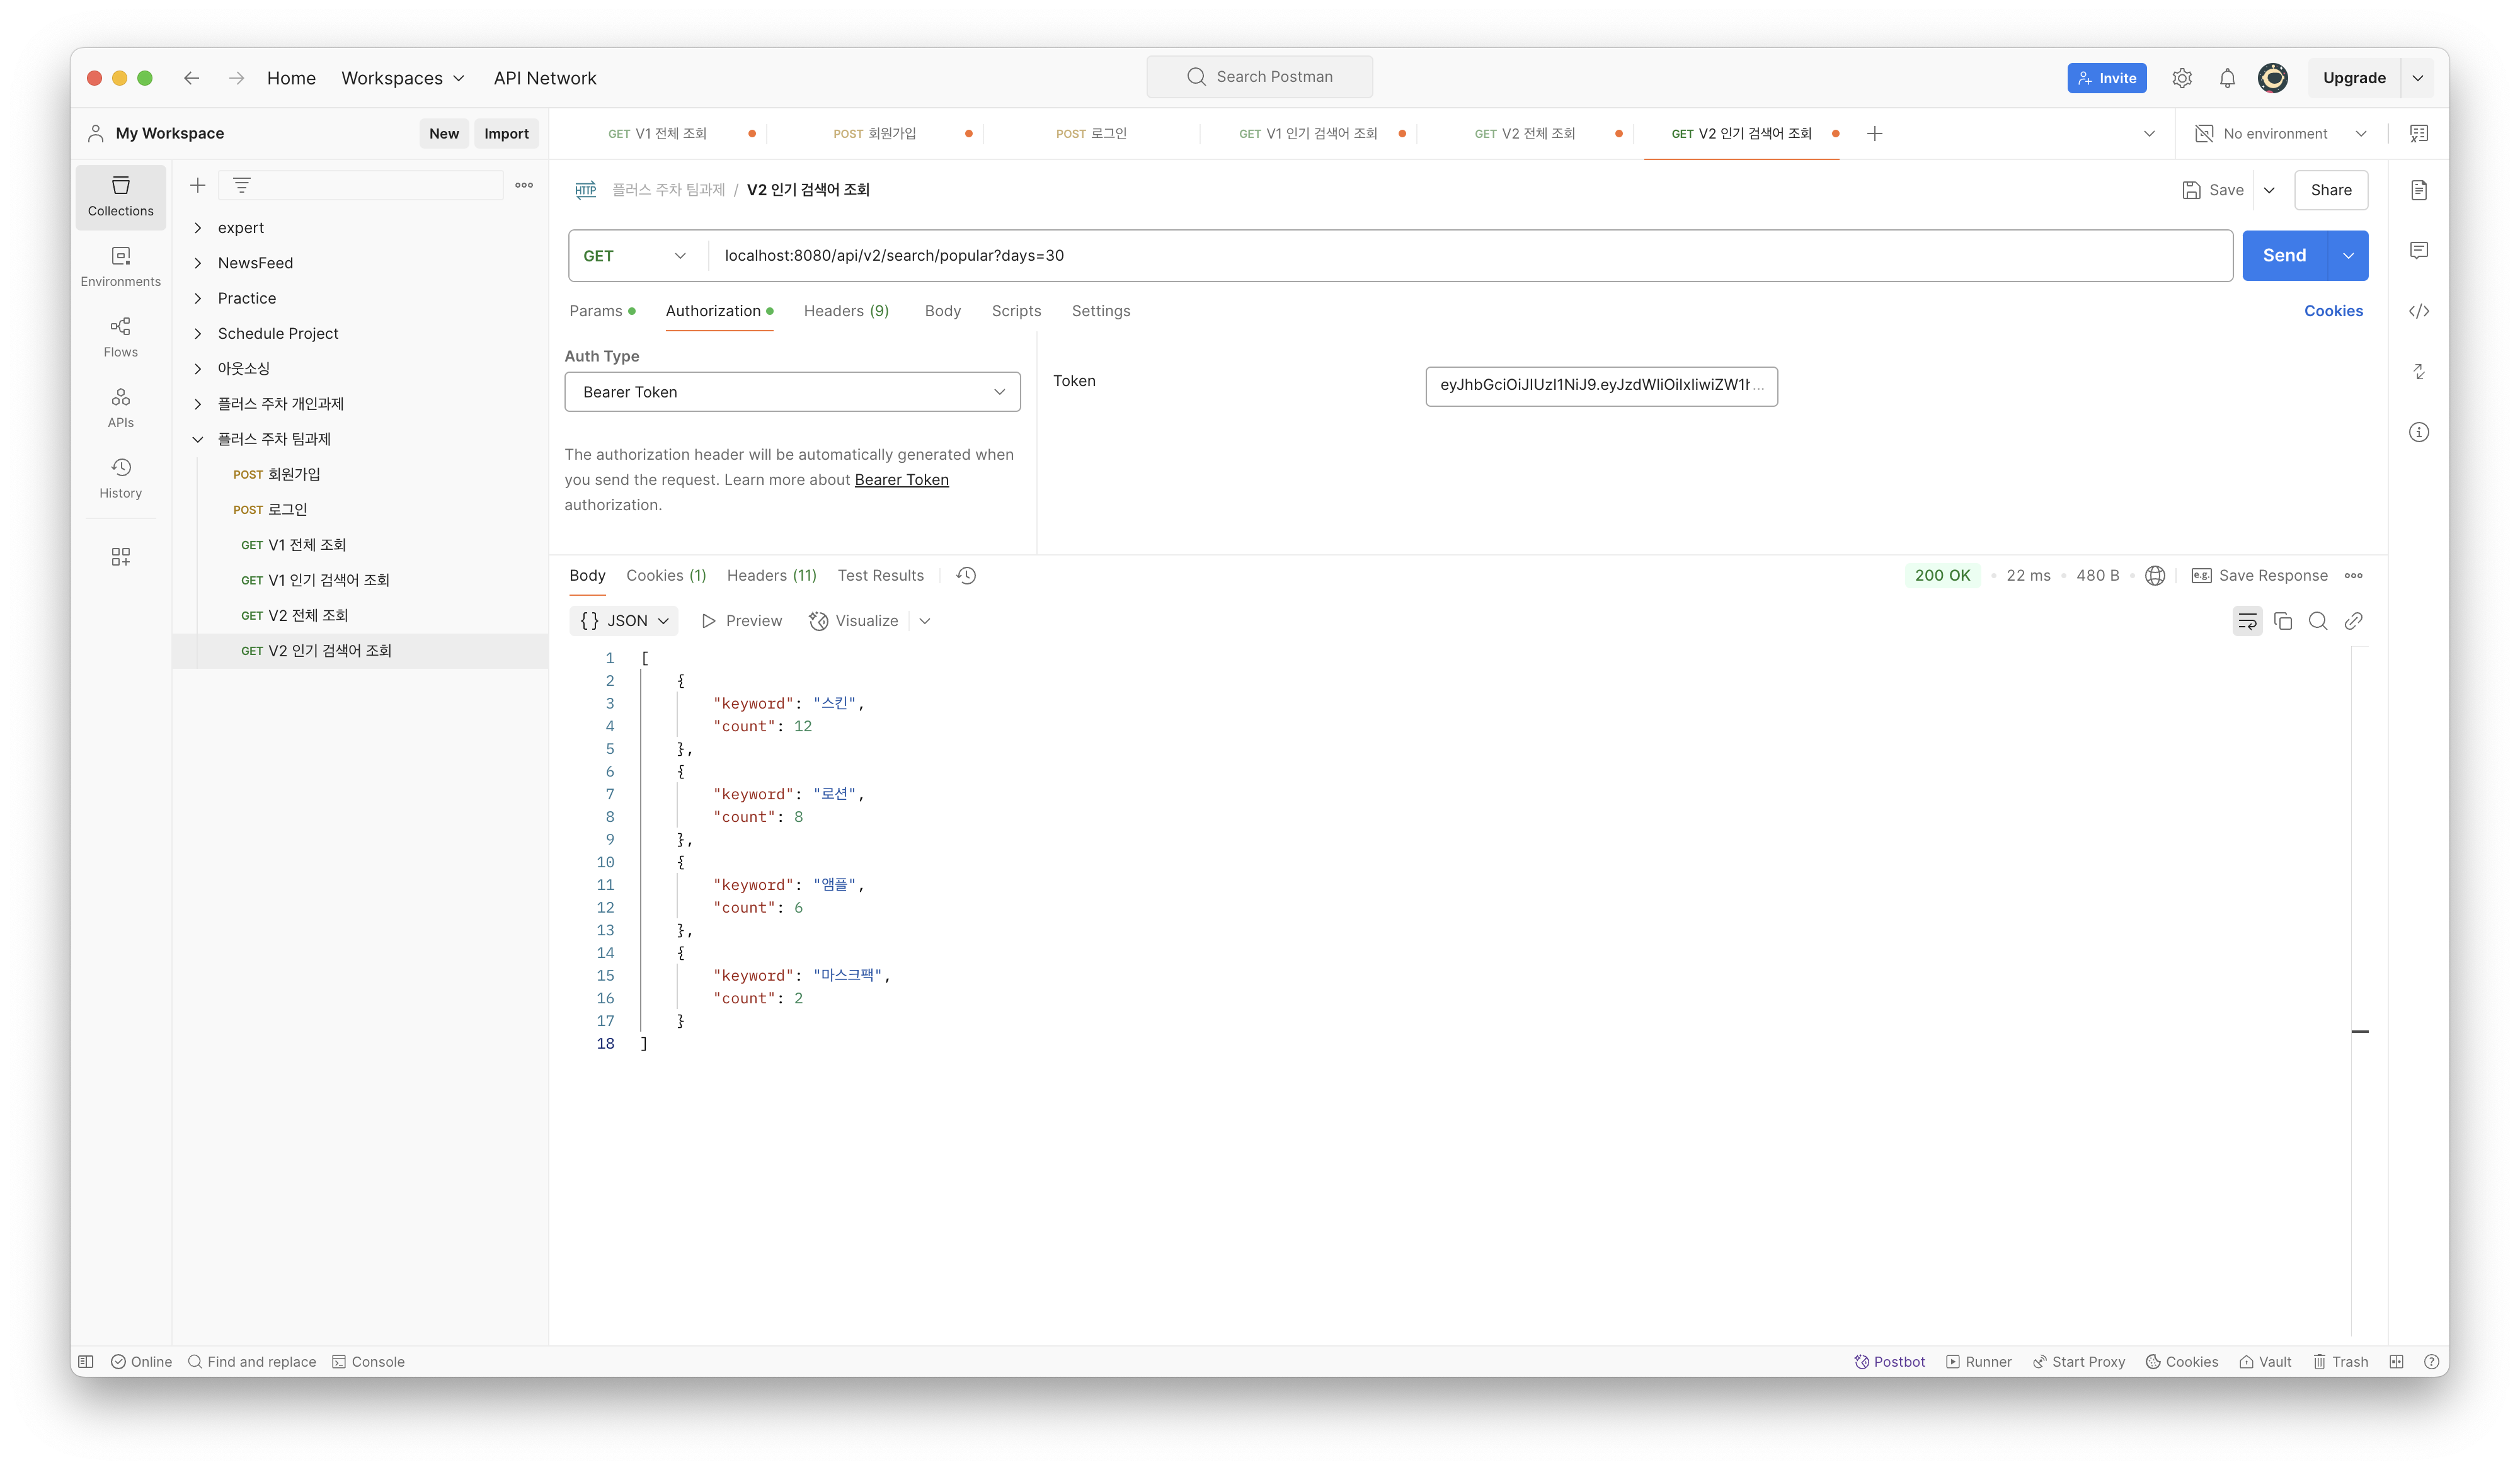The image size is (2520, 1470).
Task: Expand the Bearer Token auth type dropdown
Action: 792,392
